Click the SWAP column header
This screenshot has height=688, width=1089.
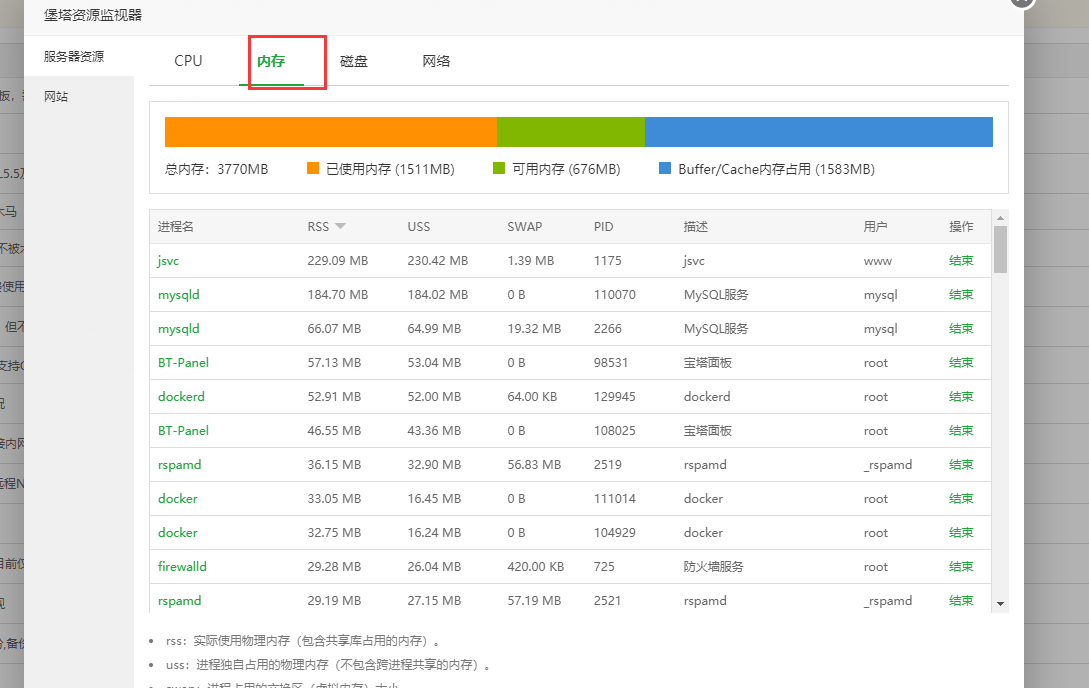coord(524,226)
